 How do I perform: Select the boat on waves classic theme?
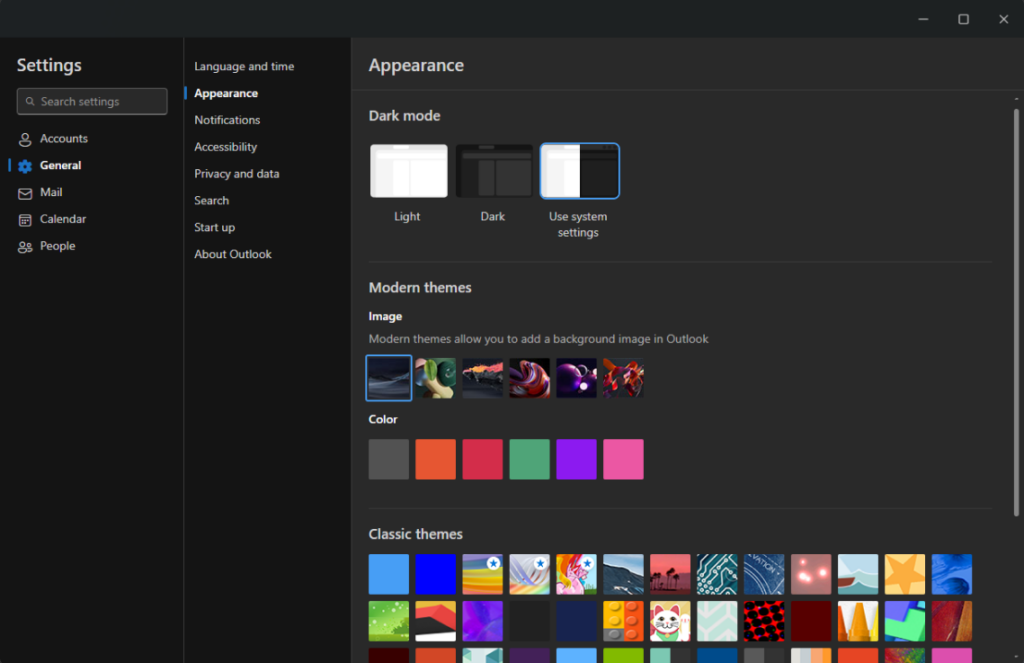(x=858, y=574)
